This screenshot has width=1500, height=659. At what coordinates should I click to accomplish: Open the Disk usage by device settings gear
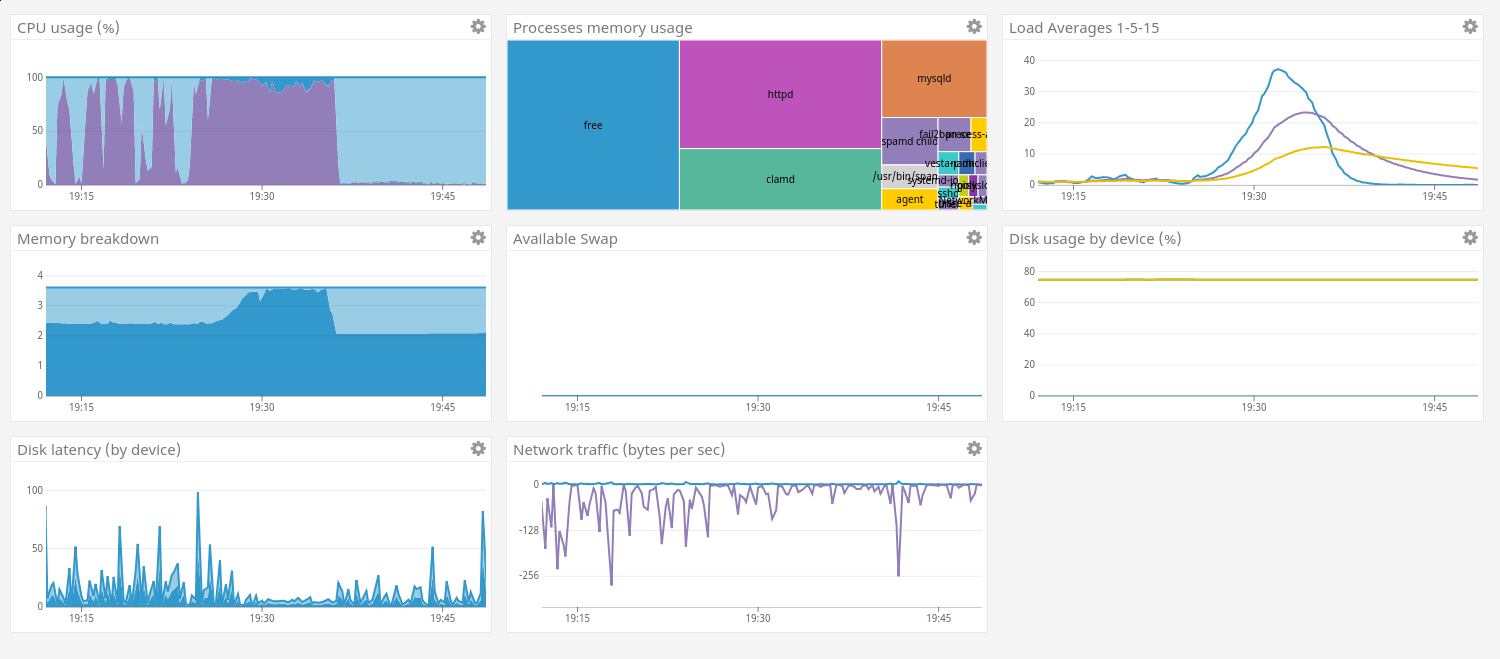[x=1470, y=238]
